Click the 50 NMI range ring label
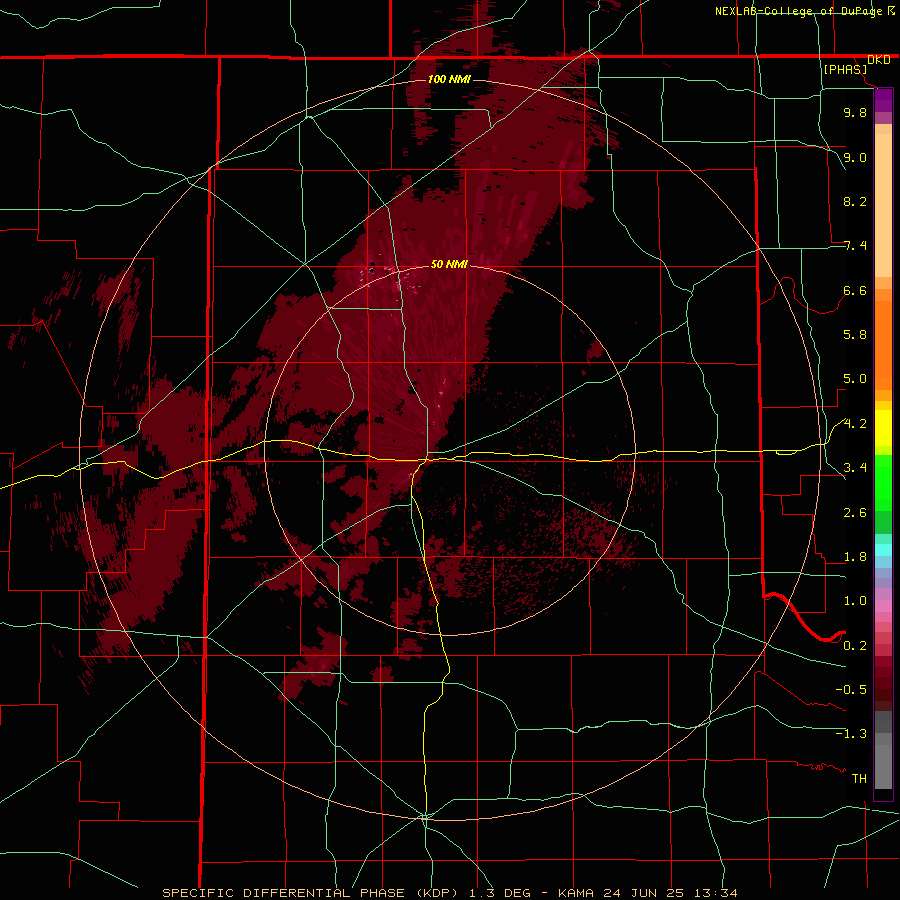This screenshot has width=900, height=900. pos(449,264)
